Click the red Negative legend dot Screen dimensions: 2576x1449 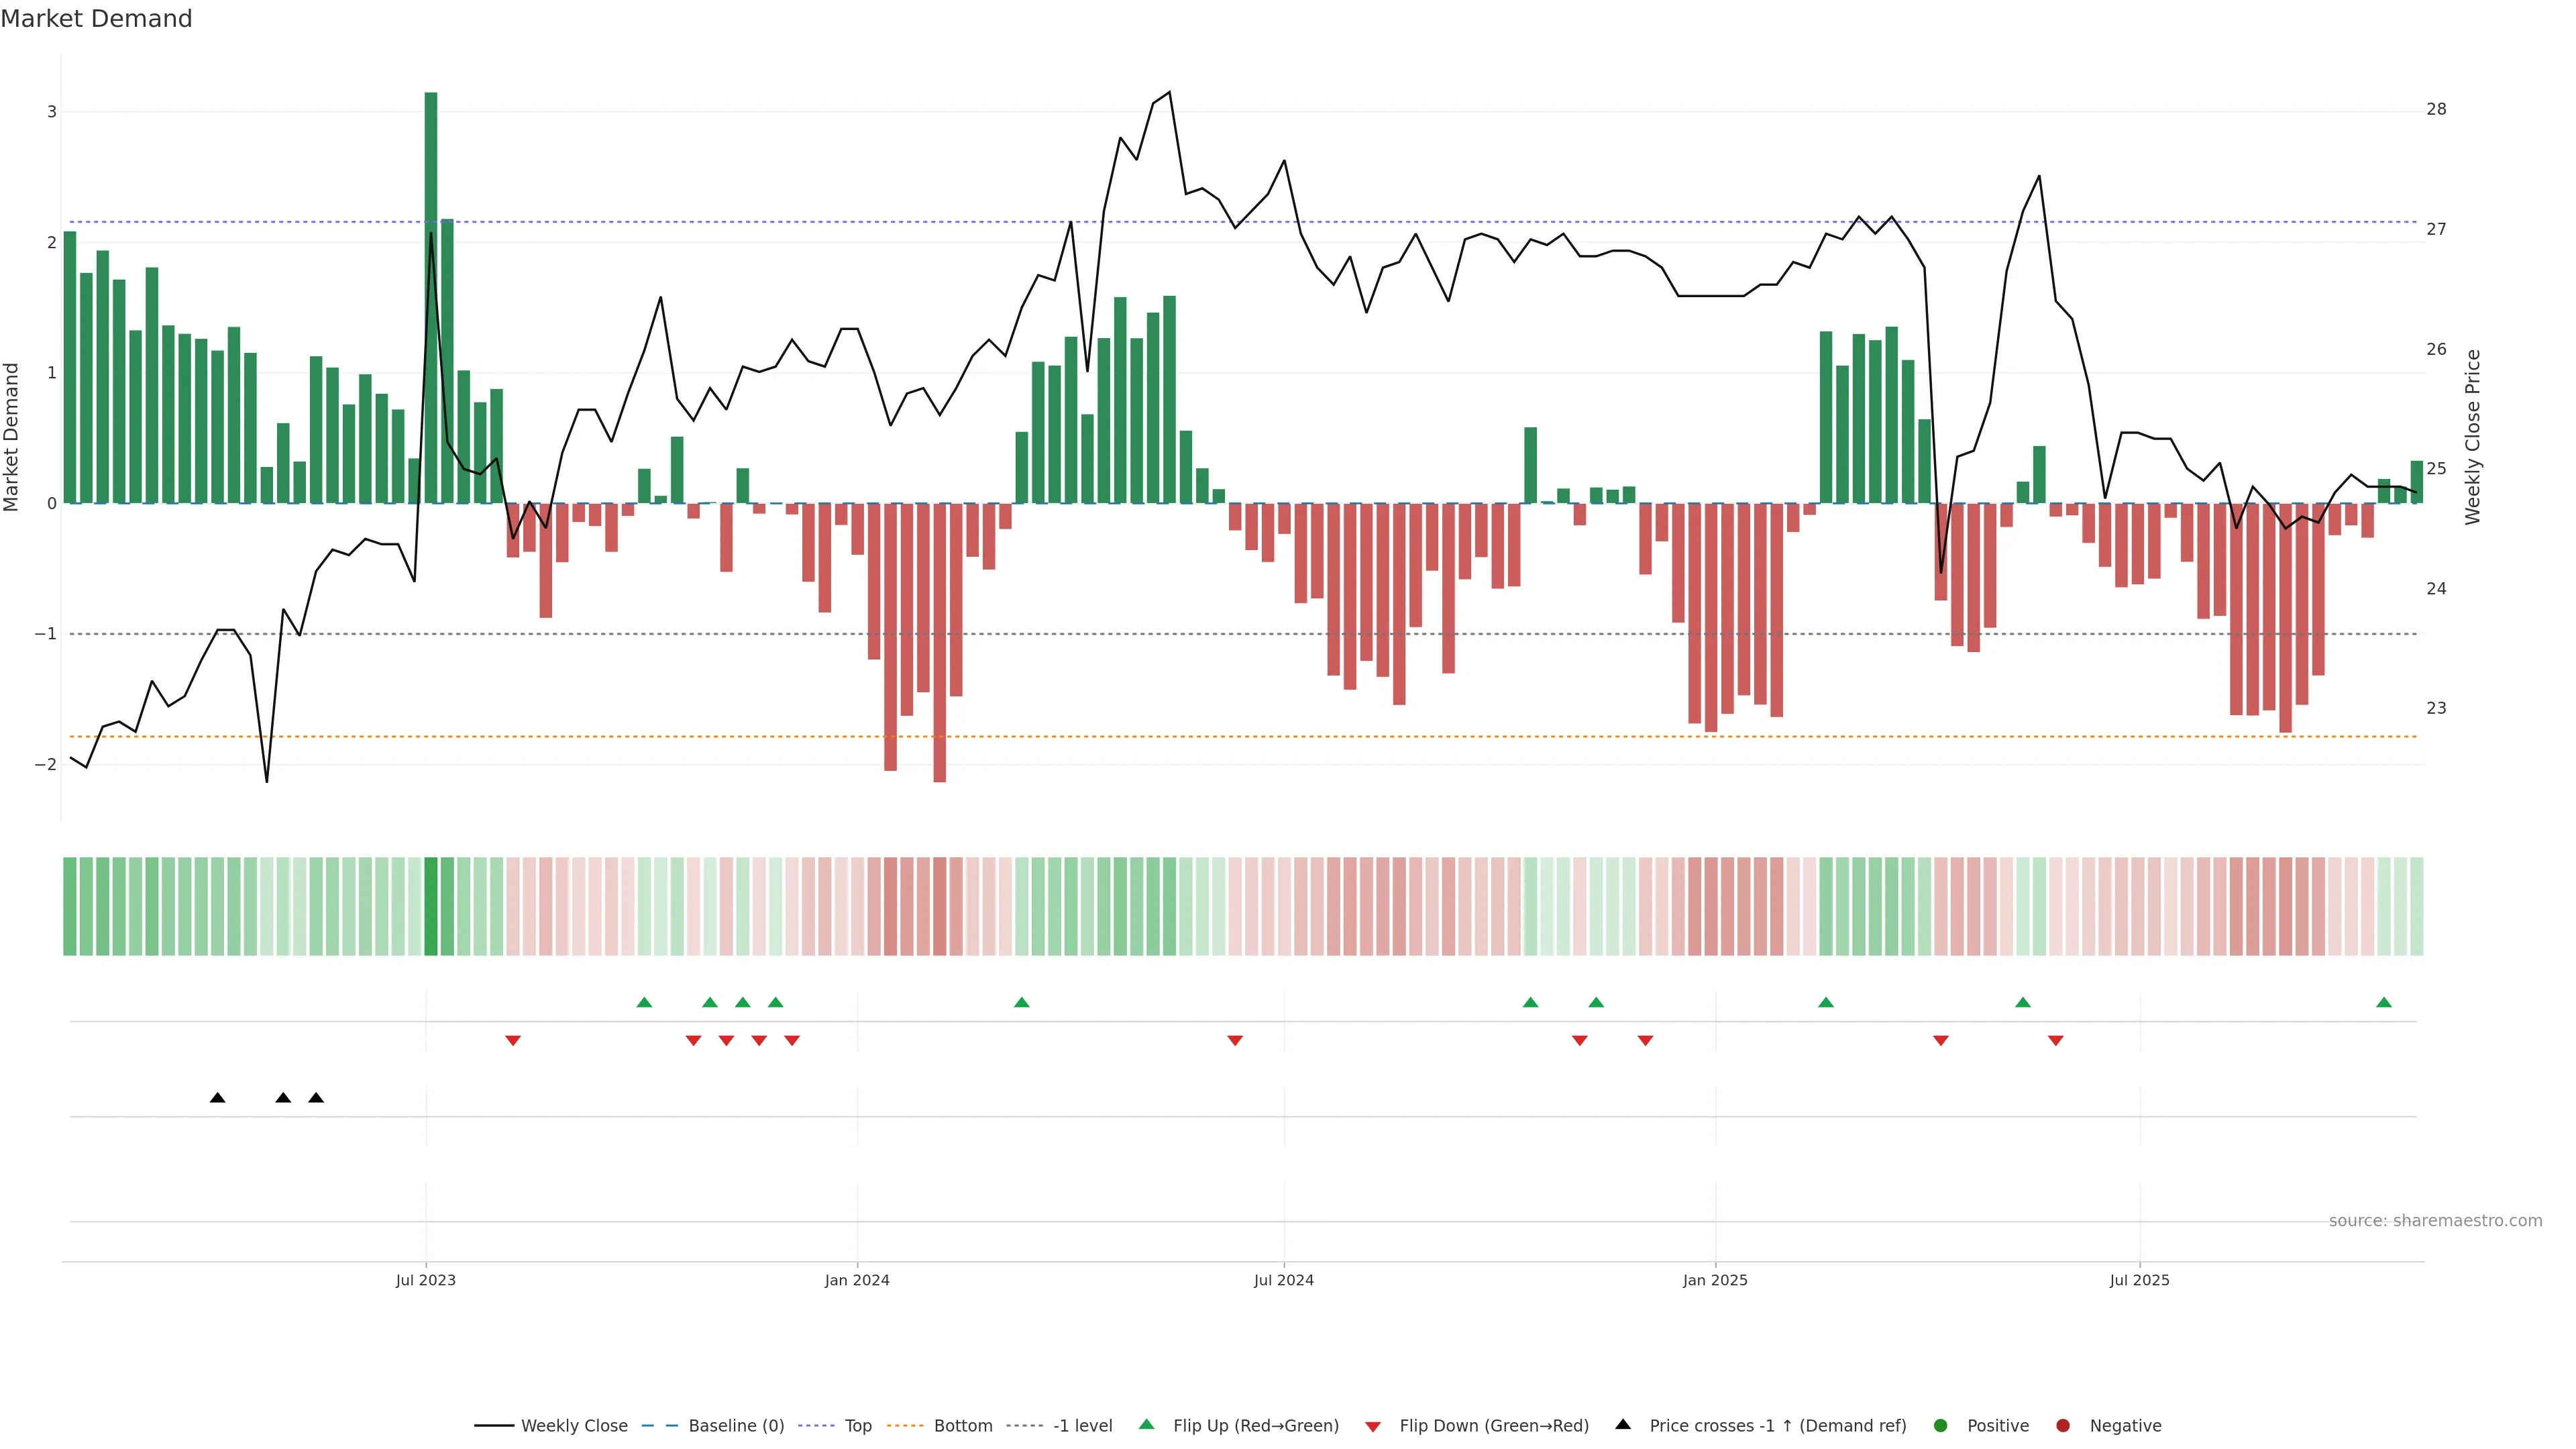pos(2063,1426)
